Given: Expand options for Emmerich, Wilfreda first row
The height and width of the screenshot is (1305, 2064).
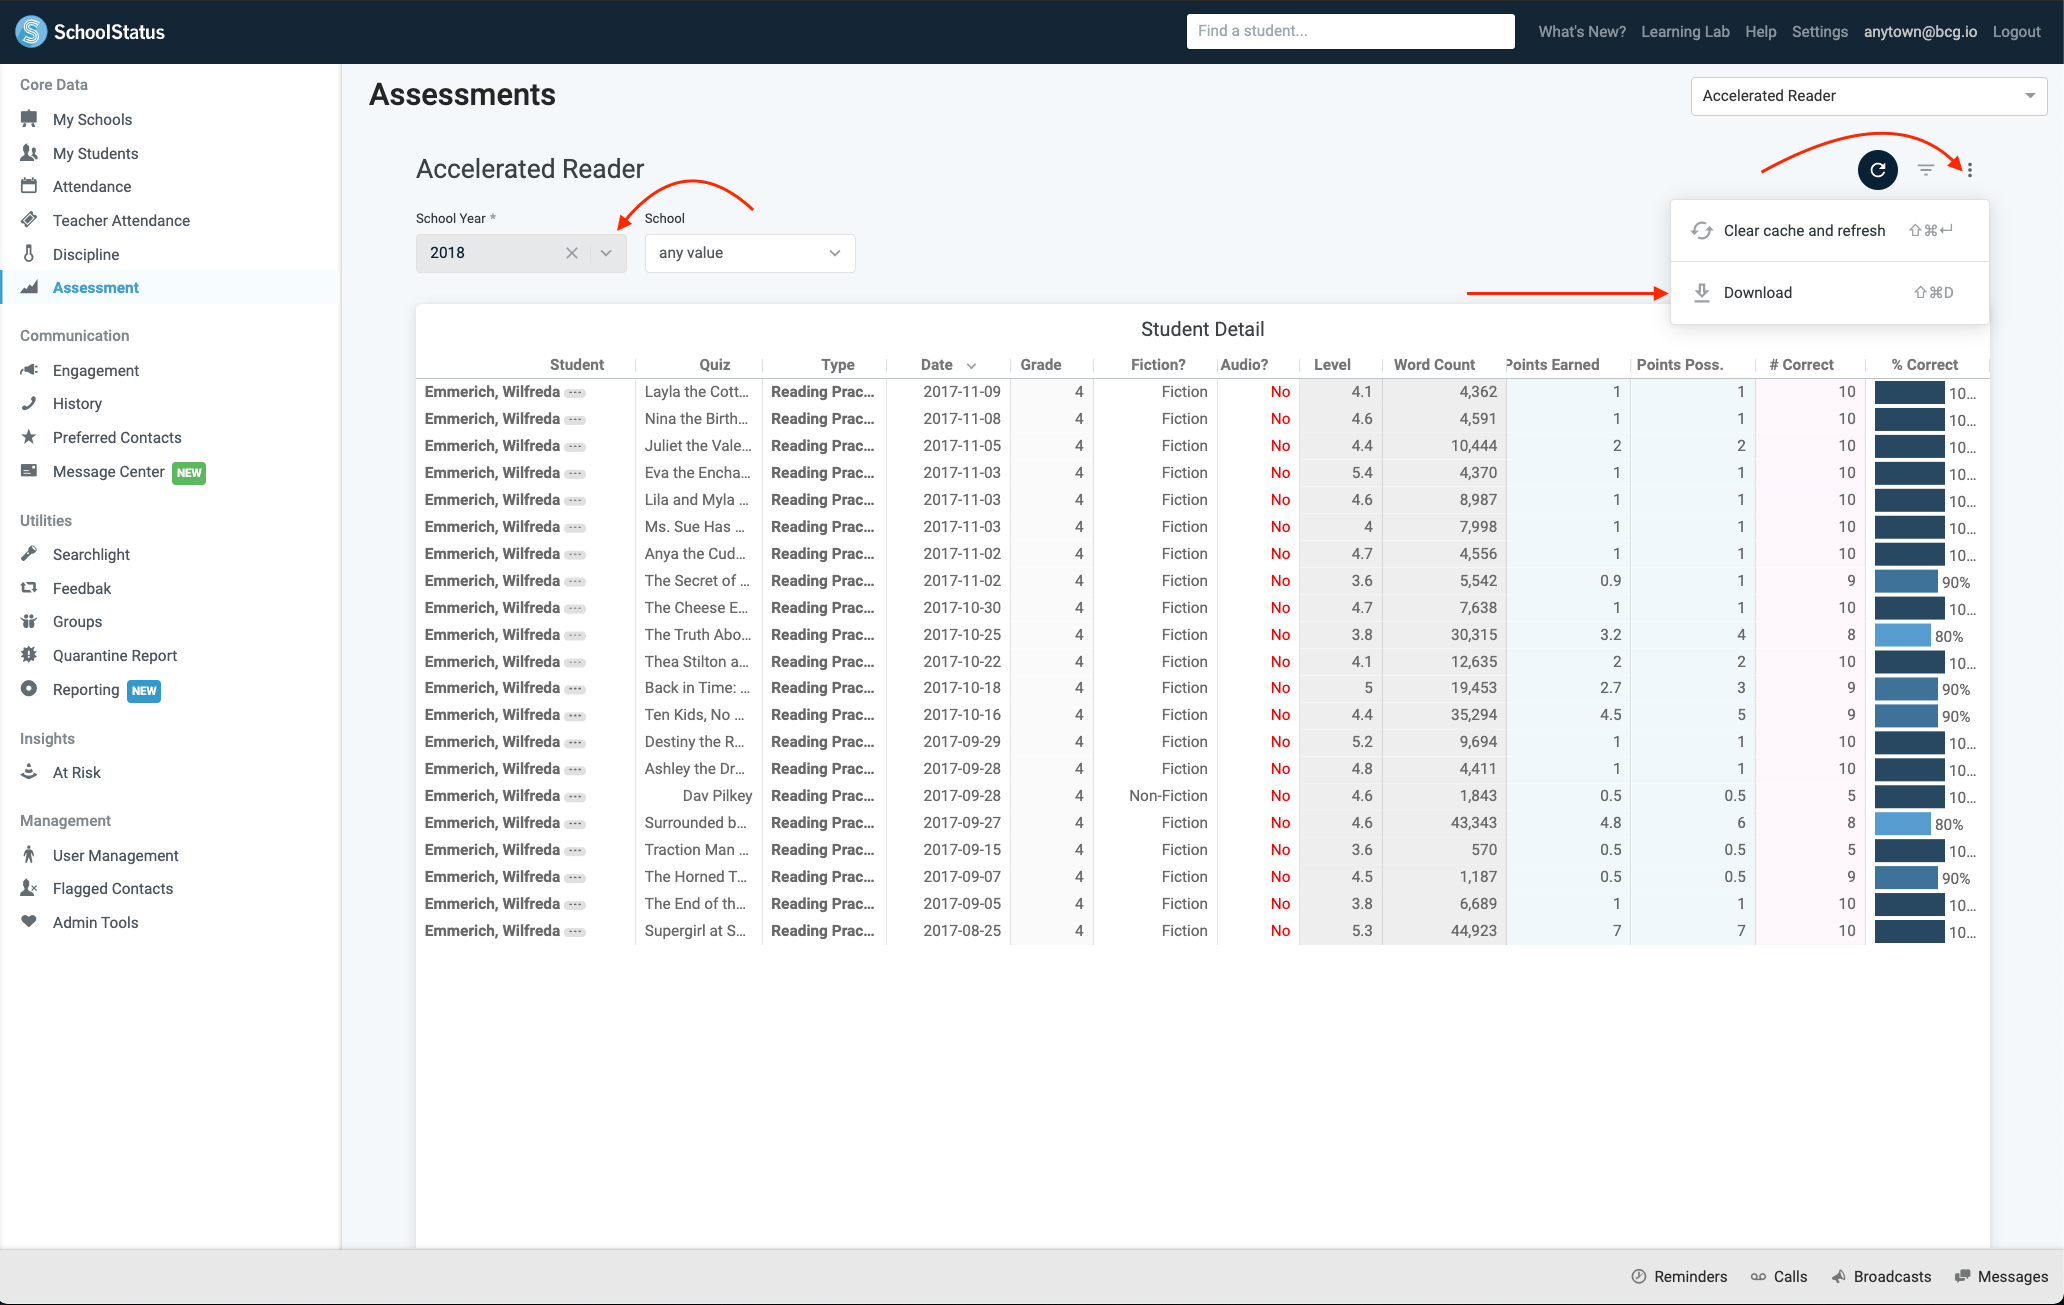Looking at the screenshot, I should coord(575,393).
